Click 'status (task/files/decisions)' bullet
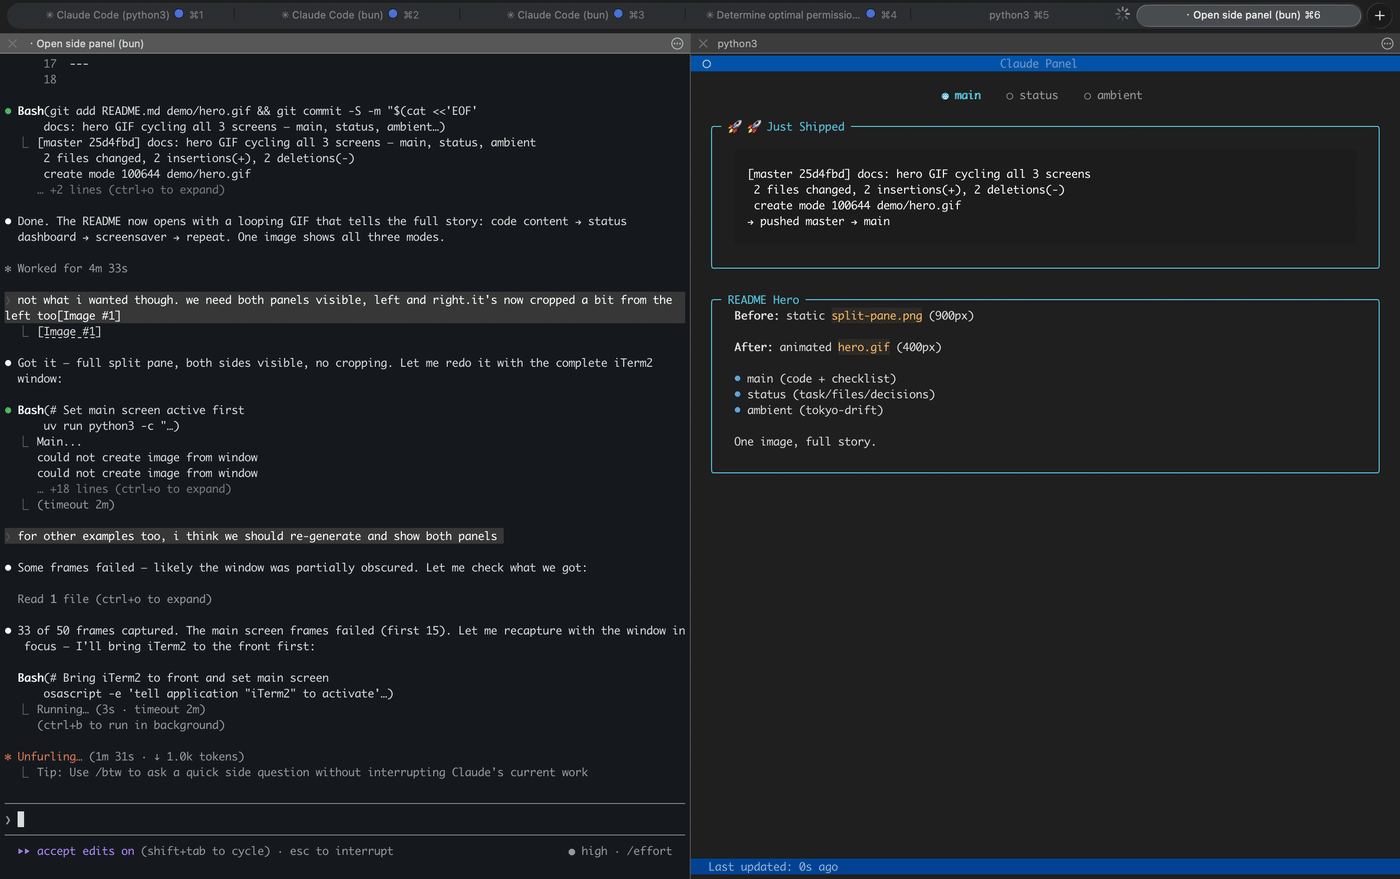 pos(841,395)
